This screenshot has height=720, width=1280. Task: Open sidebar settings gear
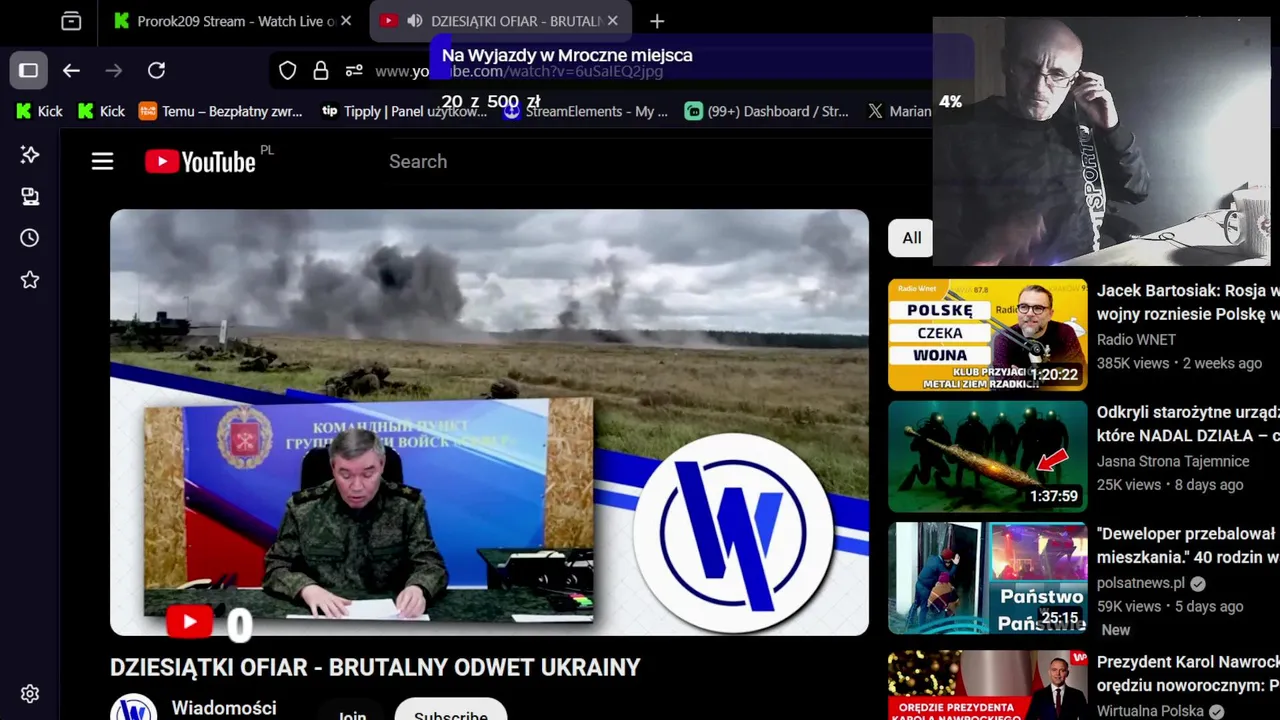(x=30, y=693)
